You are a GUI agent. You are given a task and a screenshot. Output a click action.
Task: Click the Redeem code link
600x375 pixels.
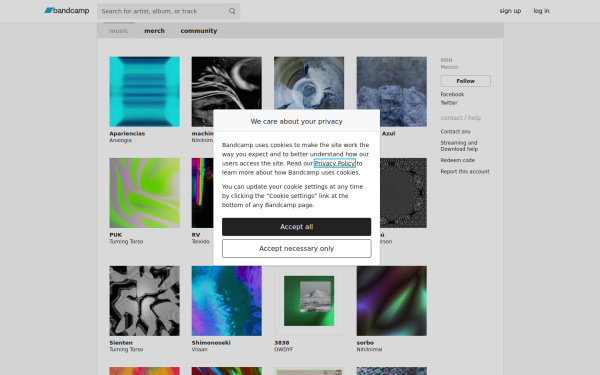(x=457, y=160)
